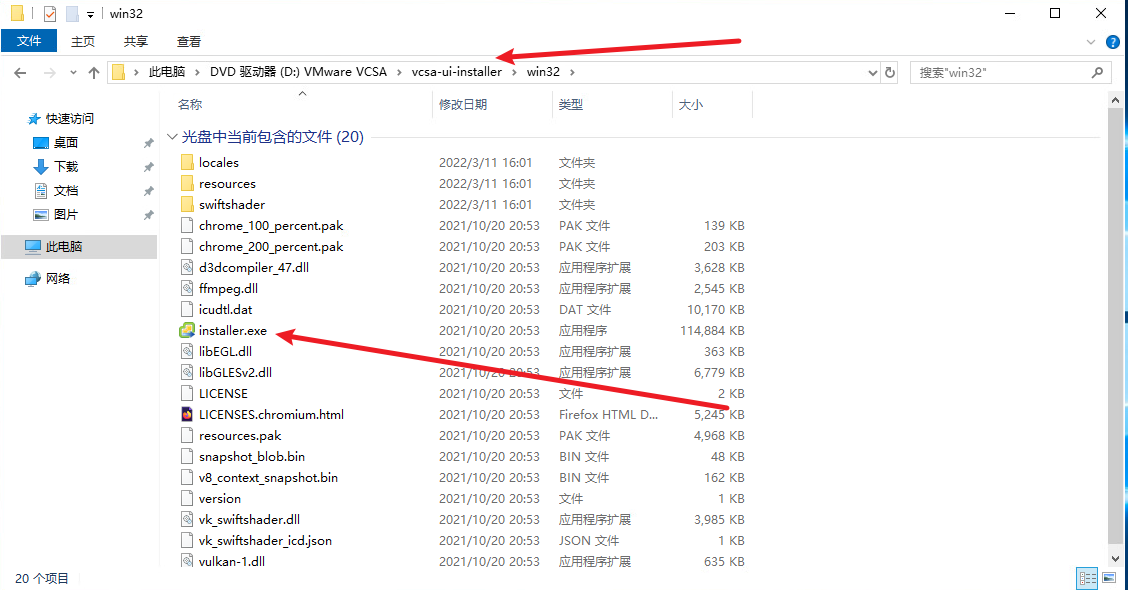Select 此电脑 in the navigation pane

click(64, 246)
